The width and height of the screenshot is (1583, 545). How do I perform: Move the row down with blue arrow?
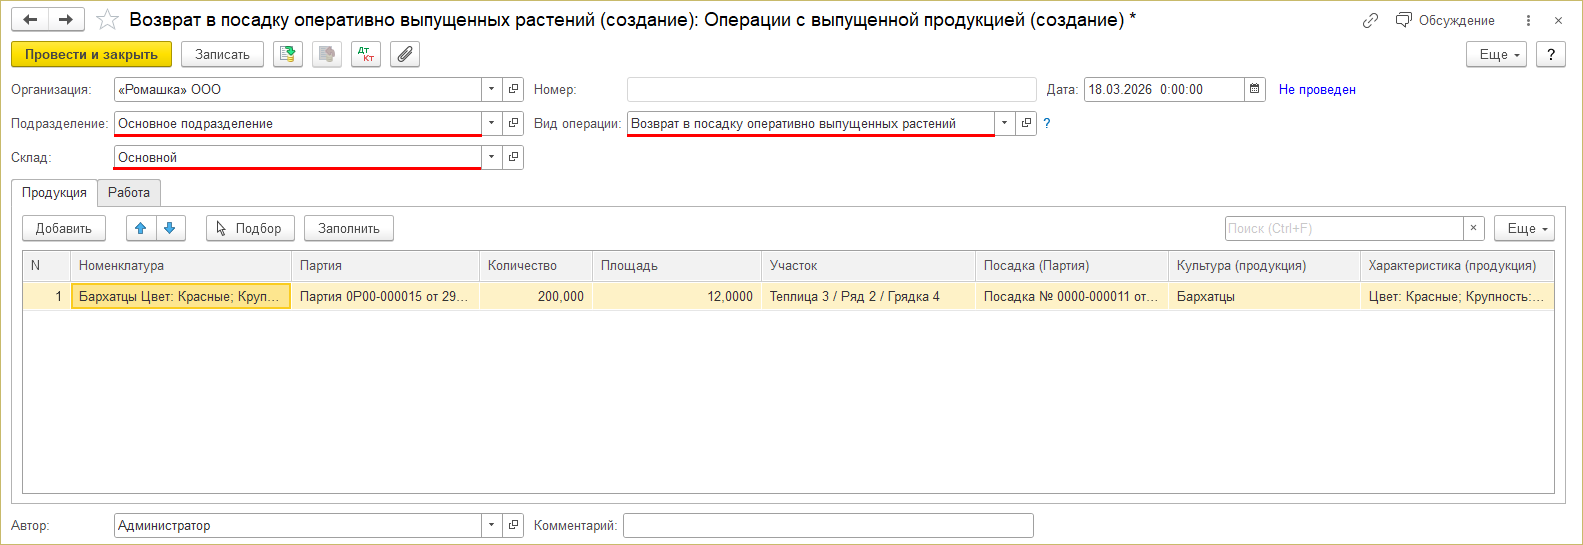170,228
